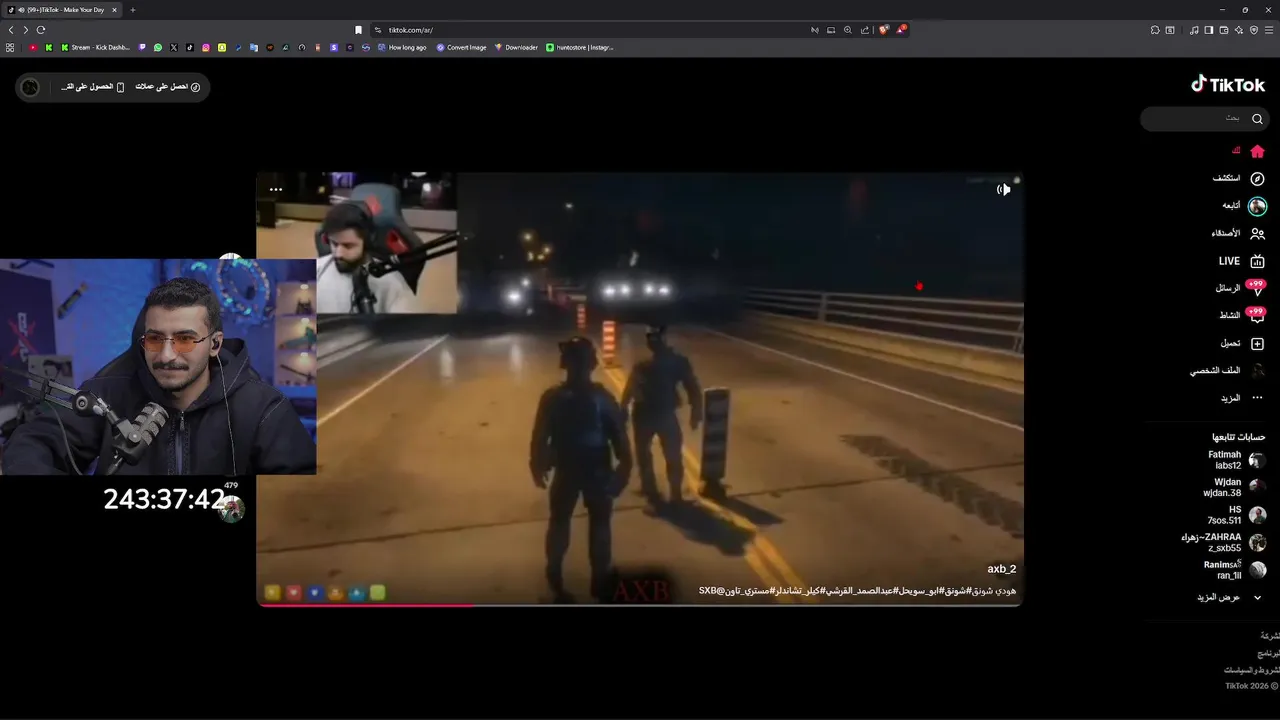Click the bookmark icon in address bar
The image size is (1280, 720).
(358, 30)
